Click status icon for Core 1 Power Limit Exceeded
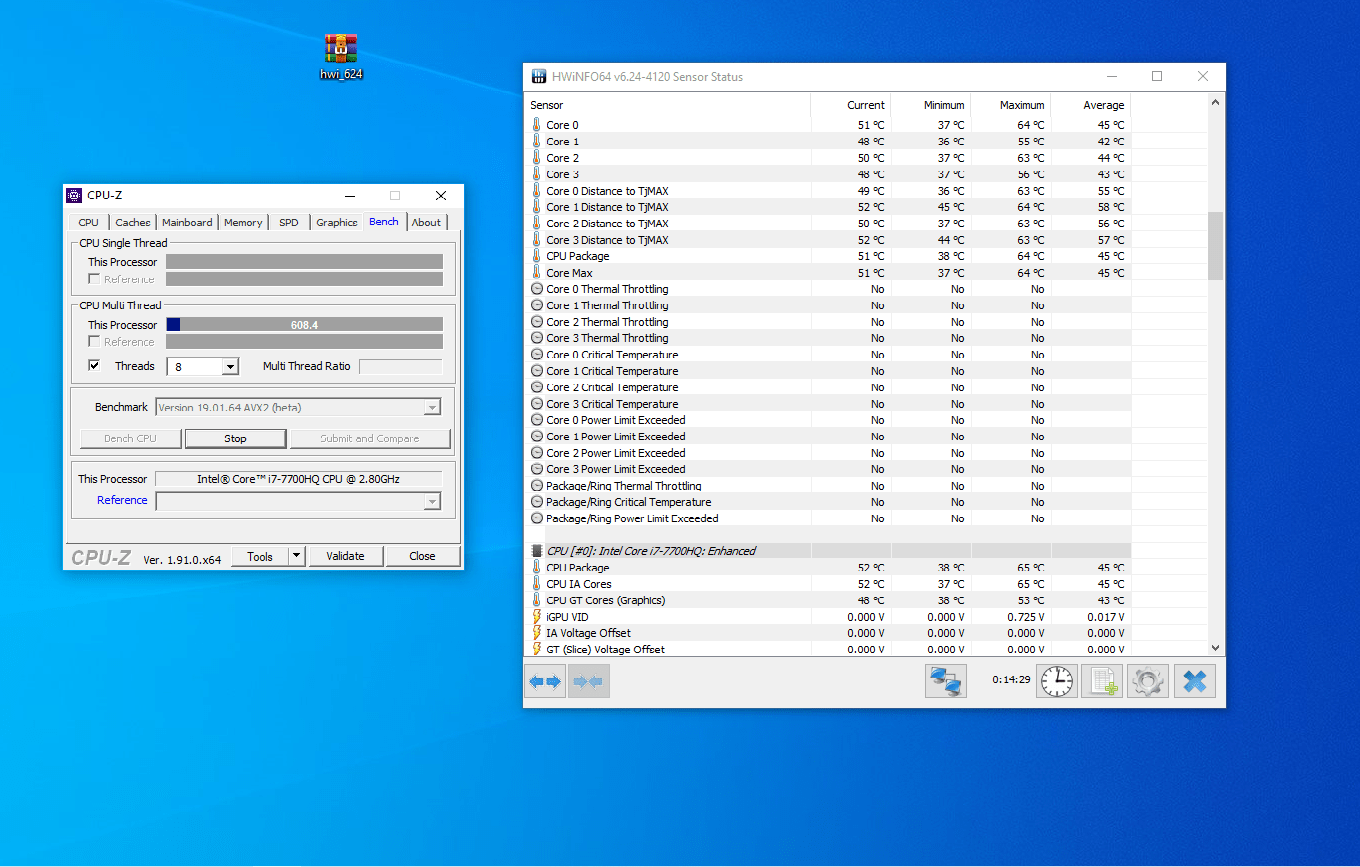 pyautogui.click(x=537, y=436)
